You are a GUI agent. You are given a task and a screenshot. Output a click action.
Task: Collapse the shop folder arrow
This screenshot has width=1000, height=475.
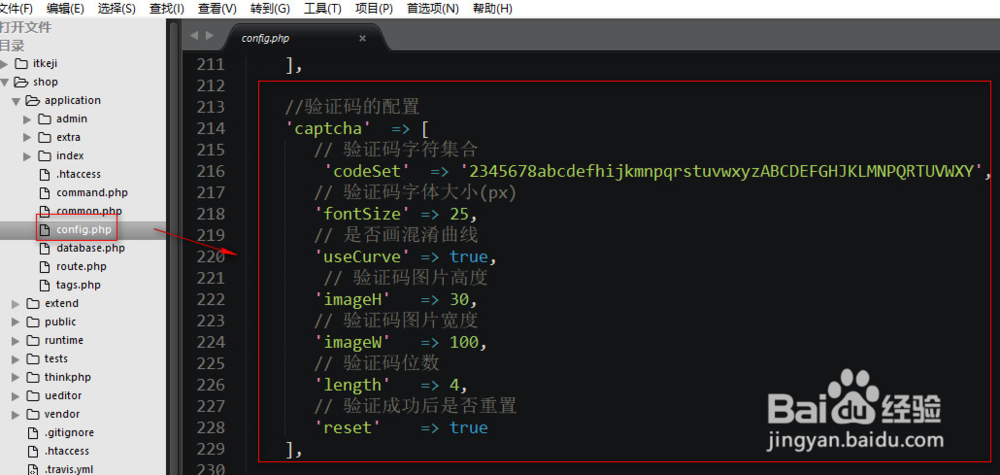pos(4,82)
